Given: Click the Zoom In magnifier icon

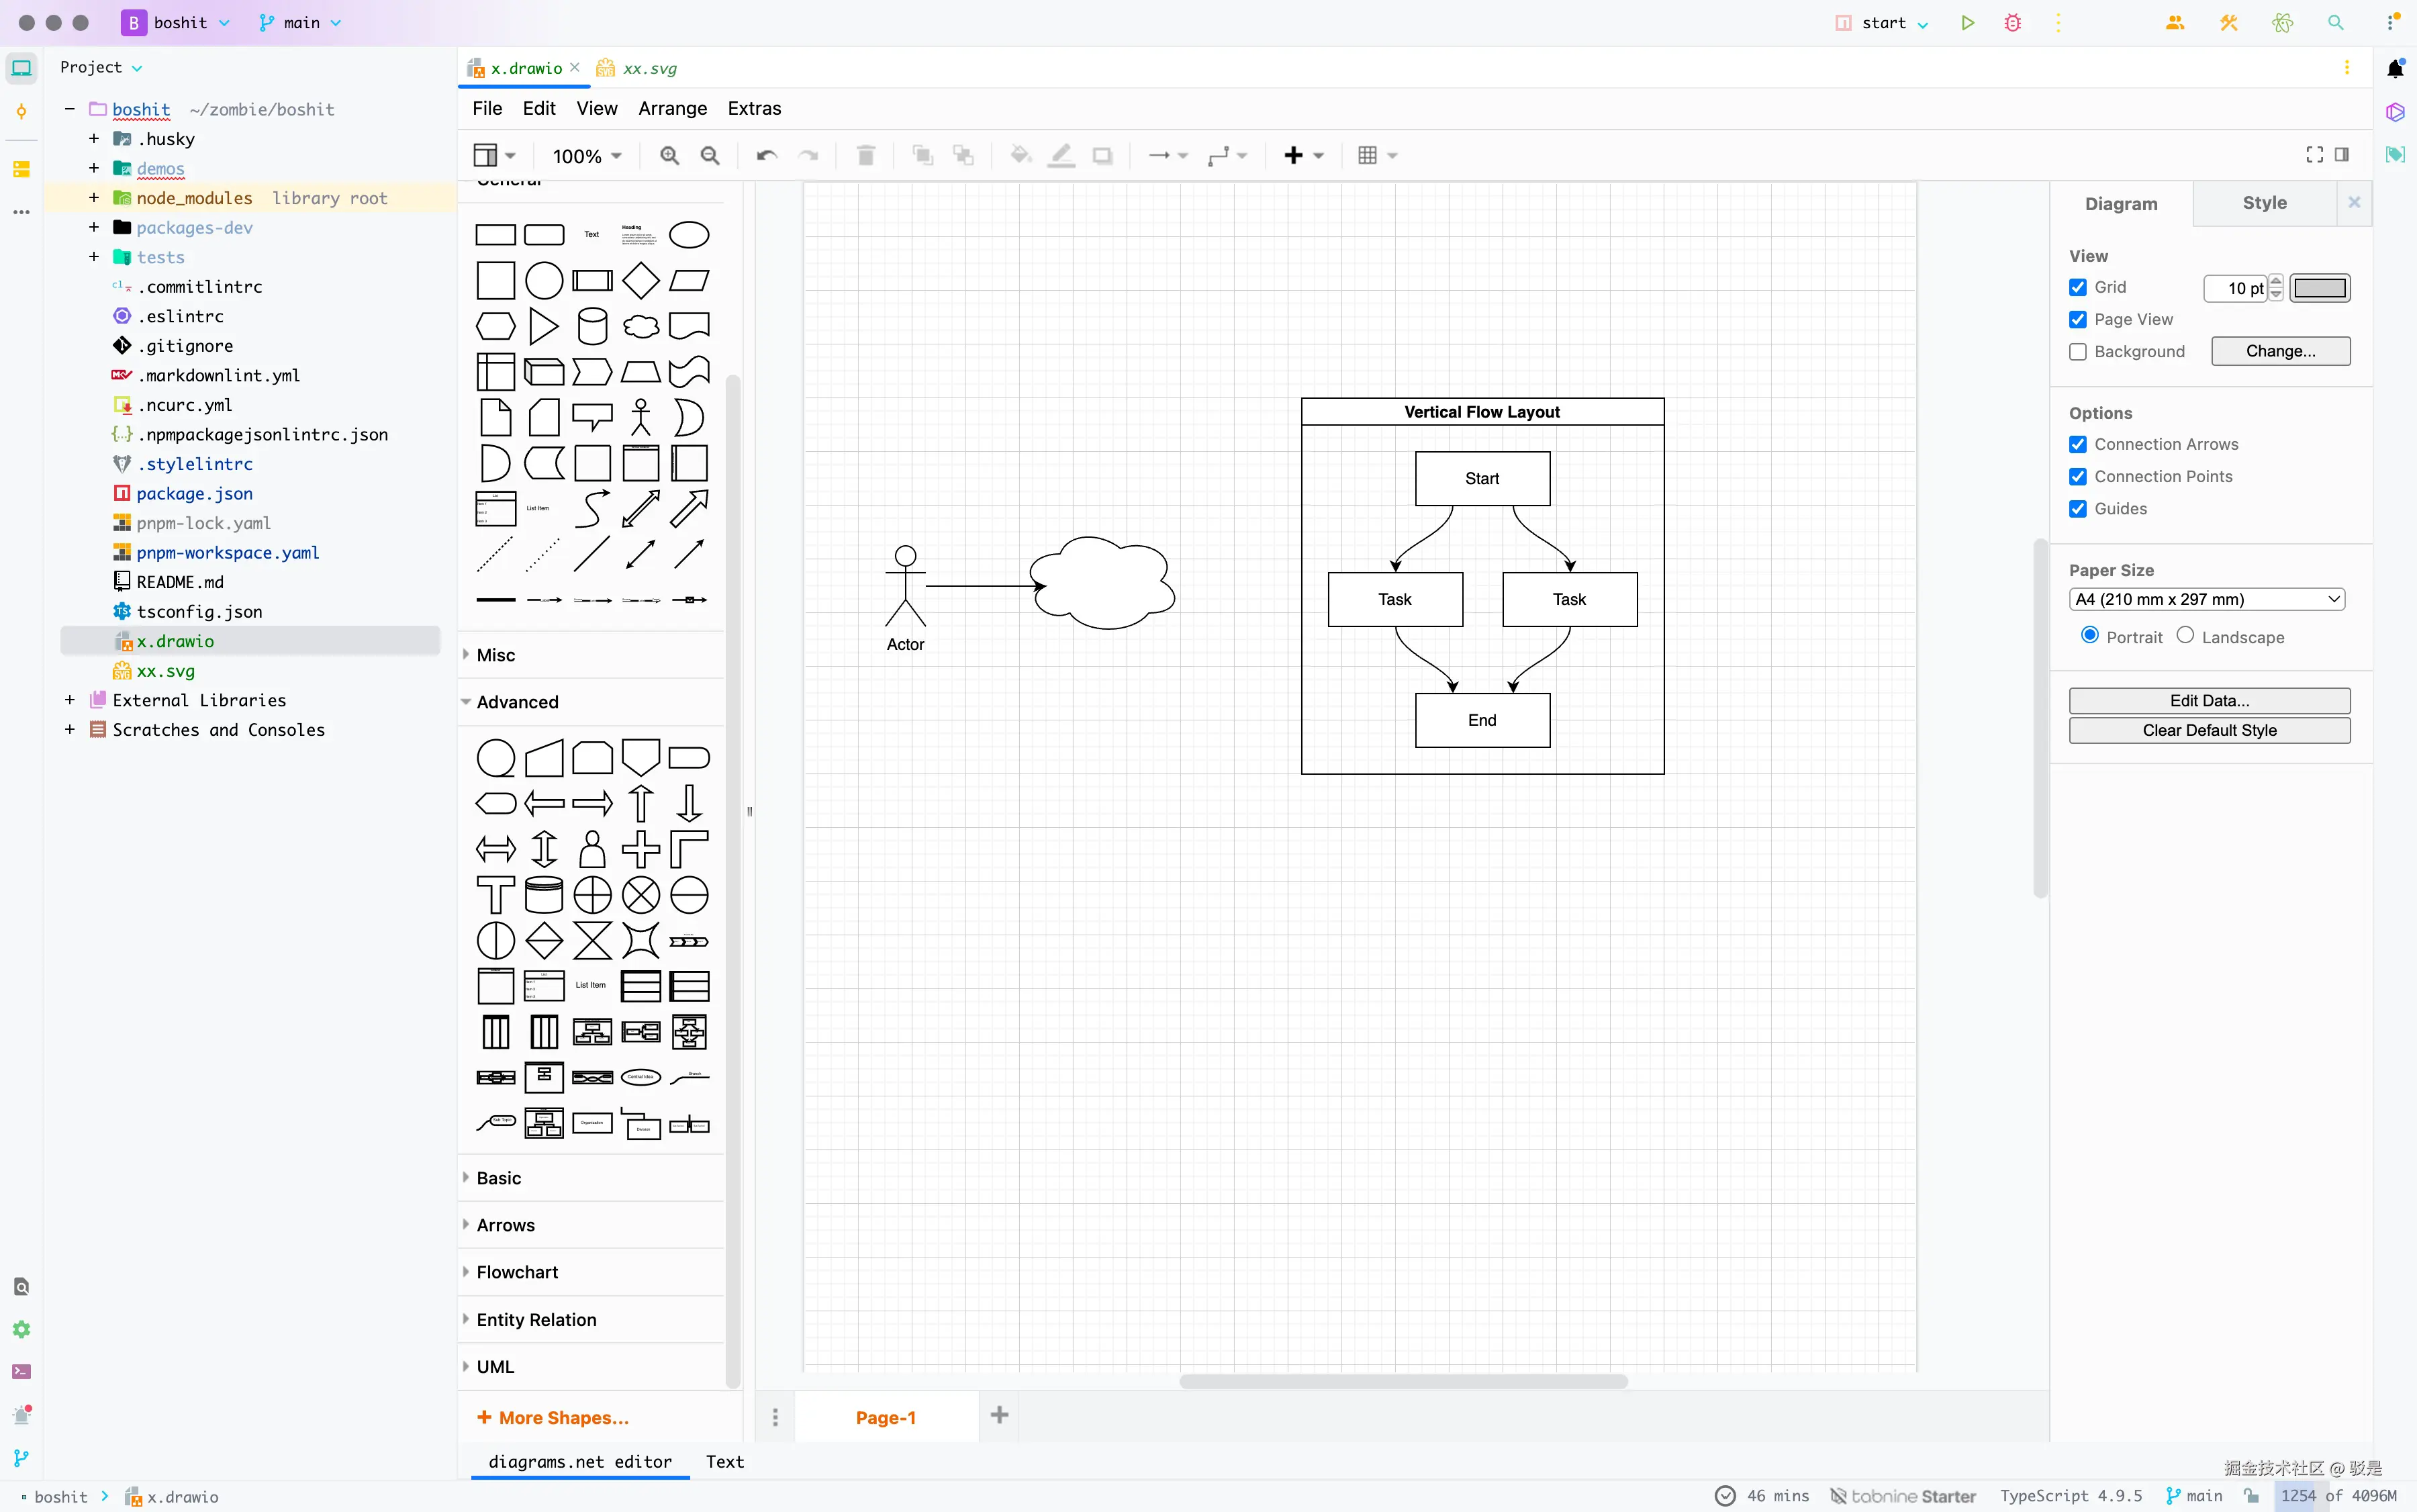Looking at the screenshot, I should (x=669, y=156).
